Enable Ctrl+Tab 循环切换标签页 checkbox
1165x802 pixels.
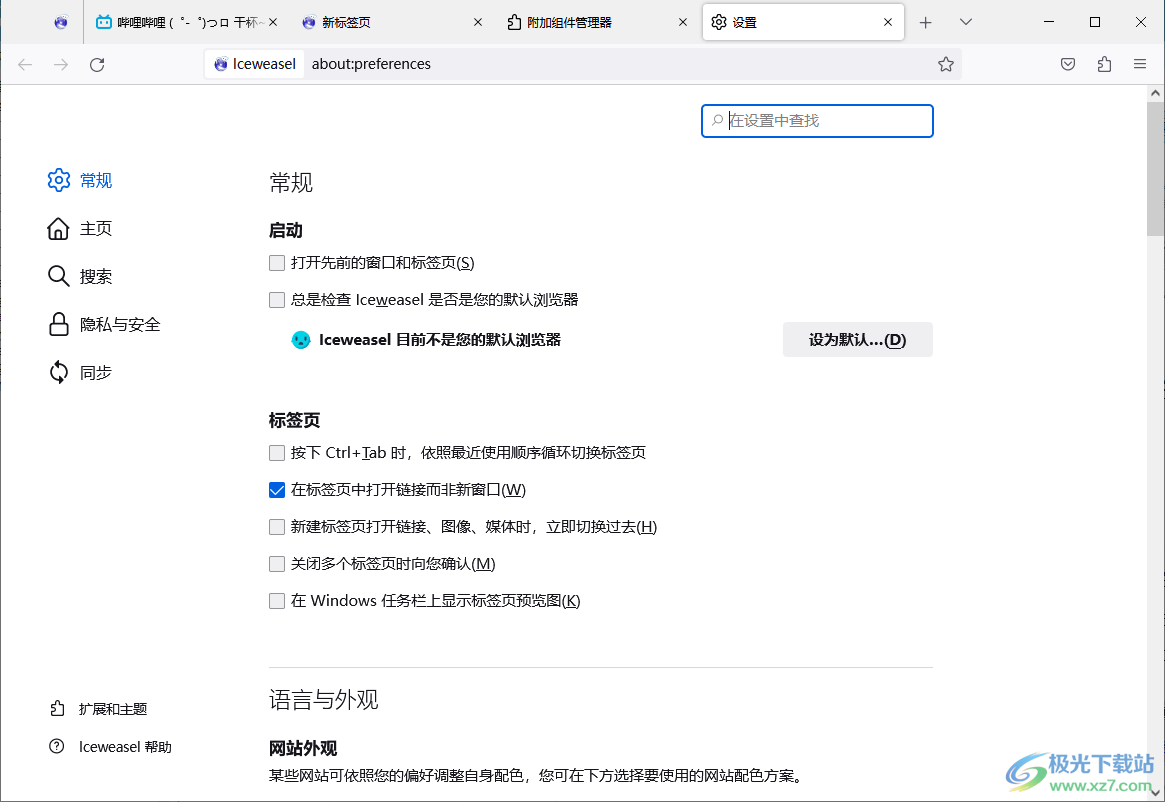click(277, 453)
